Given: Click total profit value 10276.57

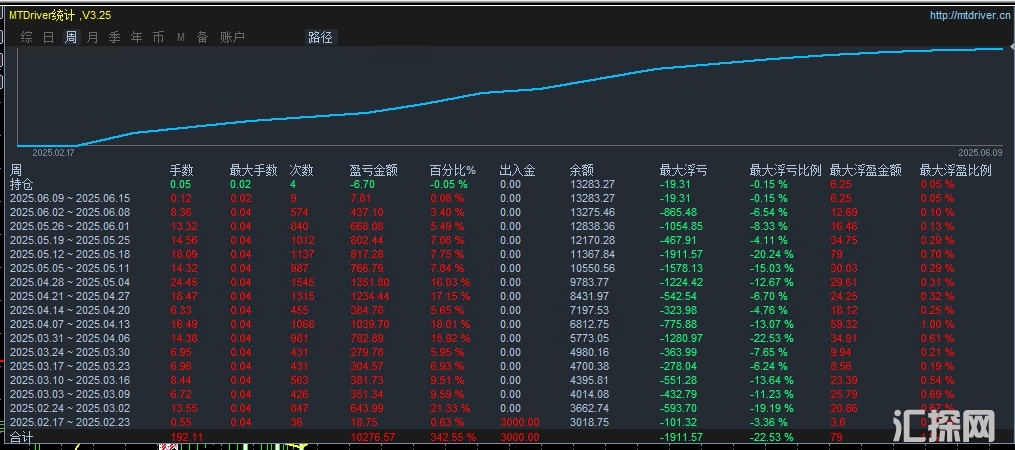Looking at the screenshot, I should click(372, 438).
